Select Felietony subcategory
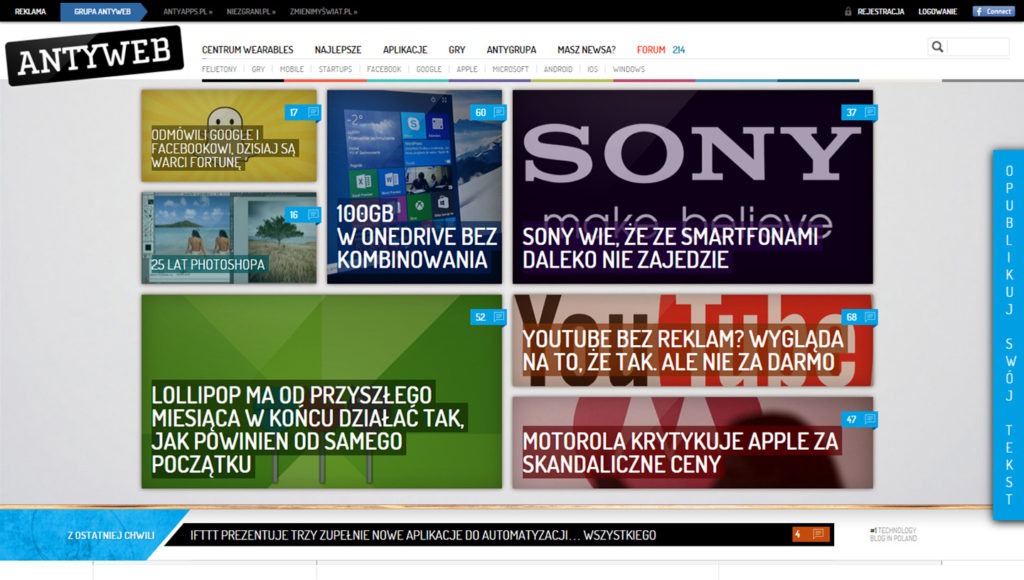The width and height of the screenshot is (1024, 580). [219, 69]
